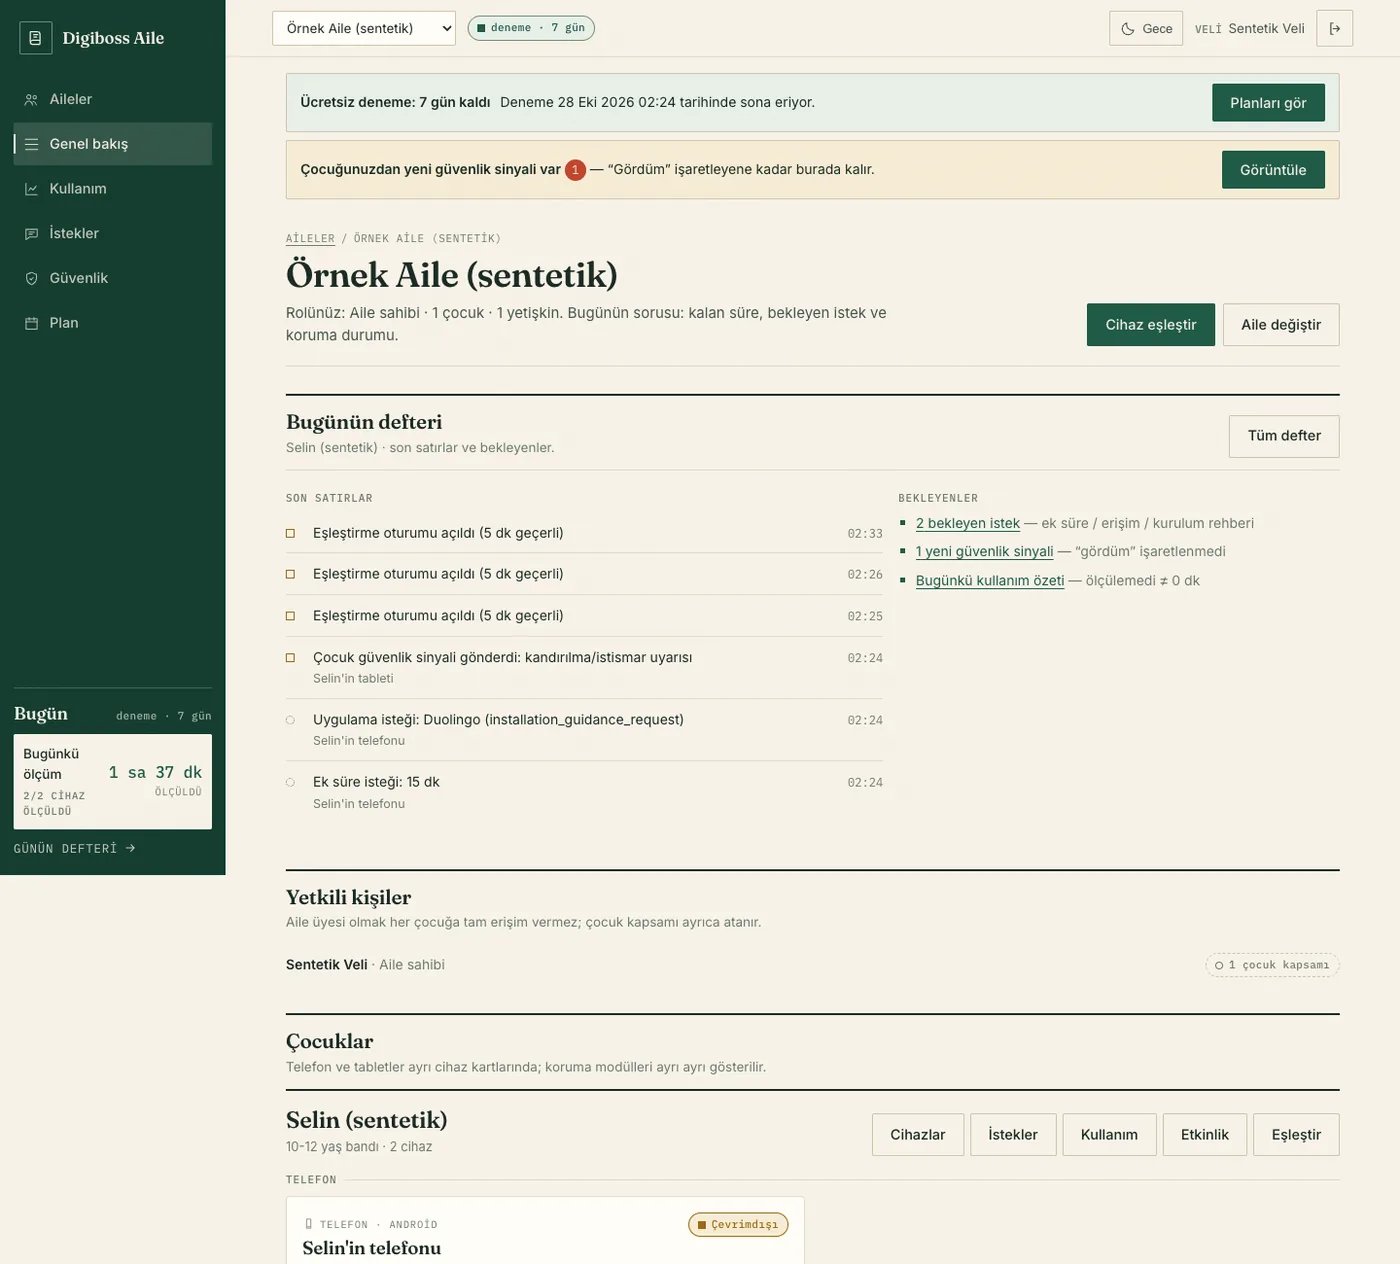The width and height of the screenshot is (1400, 1264).
Task: Click the Selin'in telefonu device card title
Action: point(372,1248)
